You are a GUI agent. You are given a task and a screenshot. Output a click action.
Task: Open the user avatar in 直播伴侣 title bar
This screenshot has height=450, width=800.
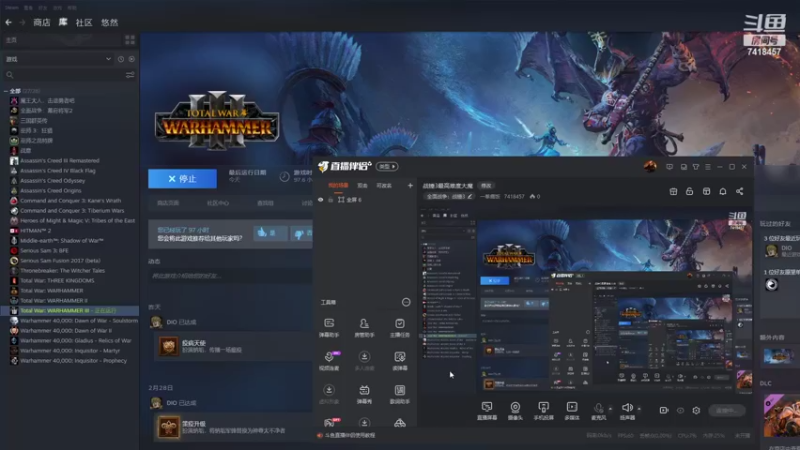[650, 166]
